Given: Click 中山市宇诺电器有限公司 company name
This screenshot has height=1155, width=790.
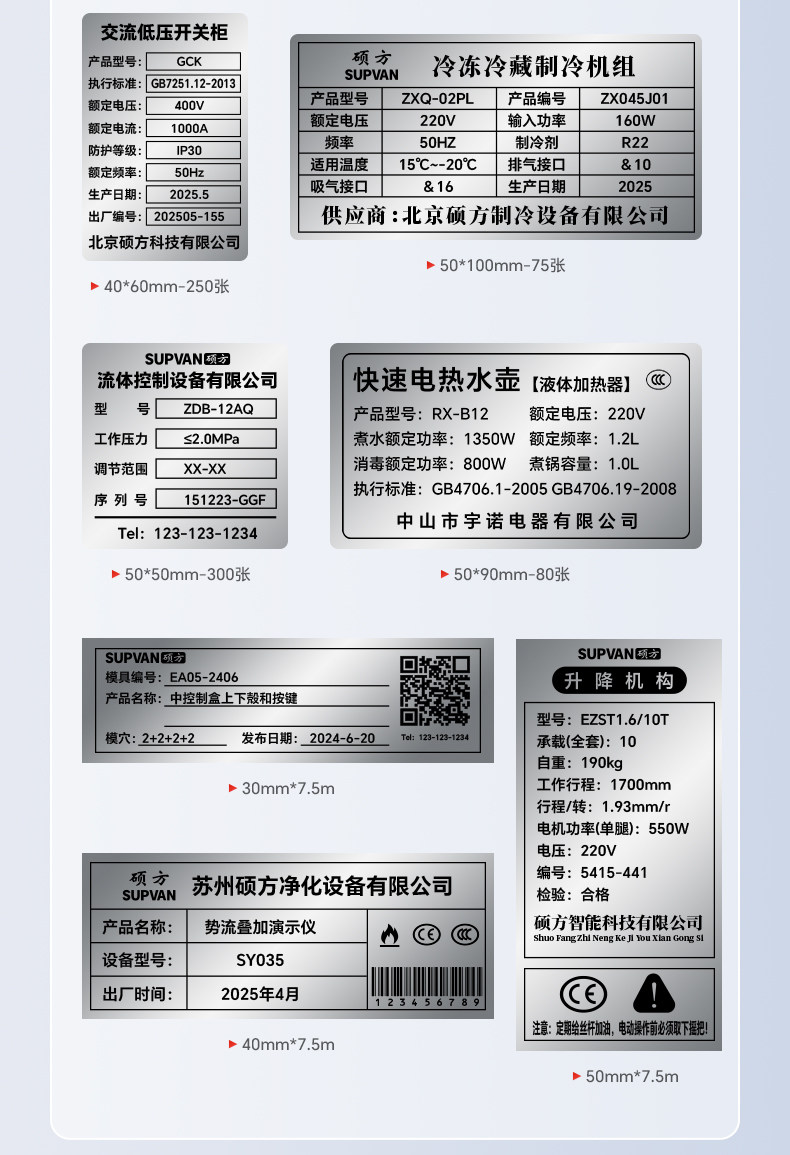Looking at the screenshot, I should 517,521.
